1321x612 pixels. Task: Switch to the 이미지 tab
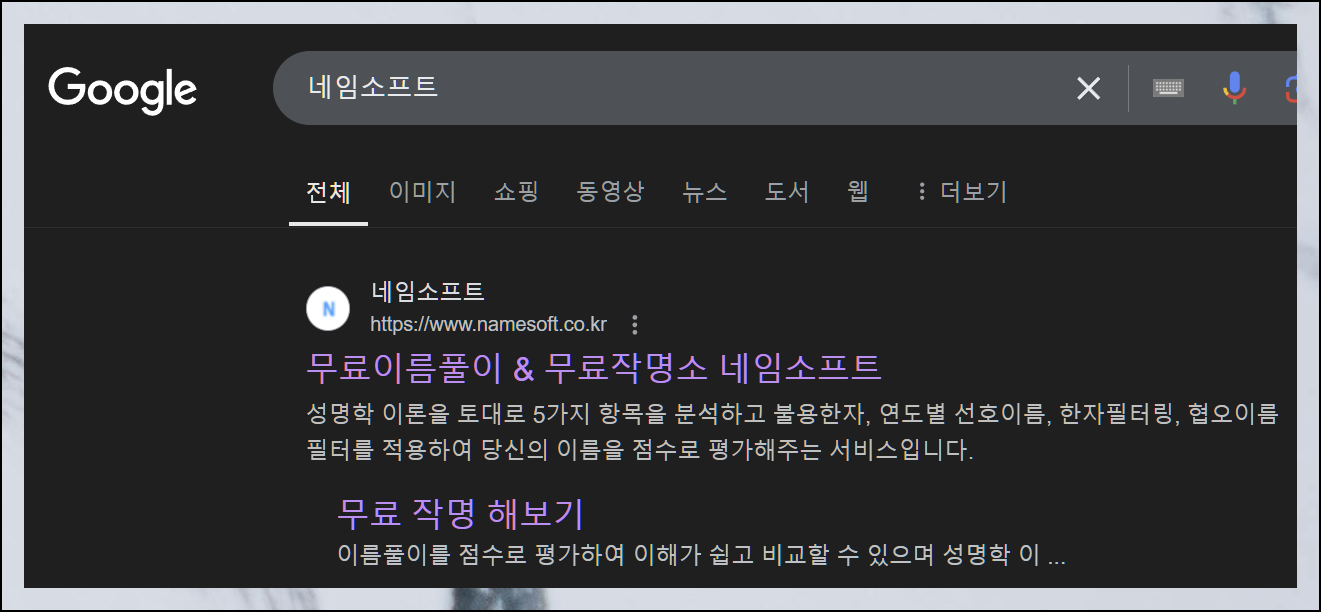click(422, 192)
